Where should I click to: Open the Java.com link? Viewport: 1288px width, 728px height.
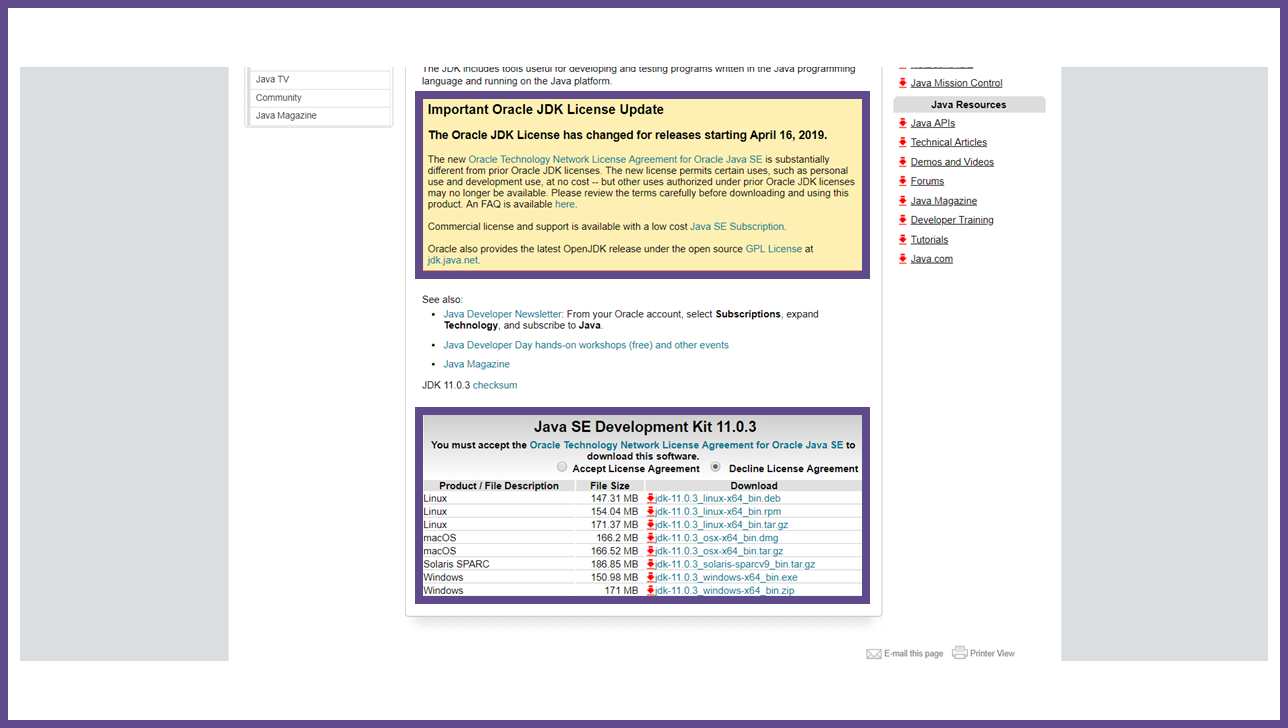932,259
